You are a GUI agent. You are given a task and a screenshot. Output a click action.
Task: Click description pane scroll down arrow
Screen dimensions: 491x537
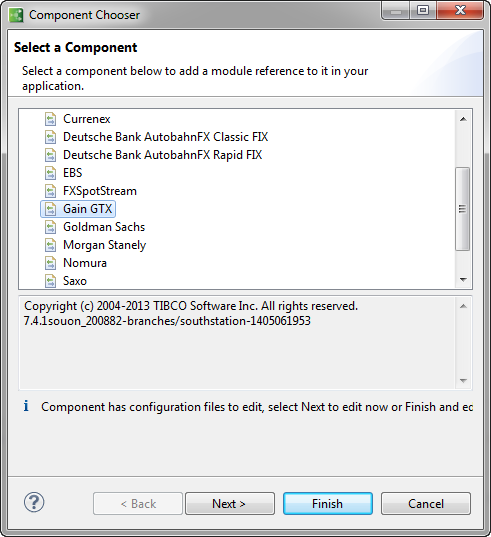coord(463,380)
